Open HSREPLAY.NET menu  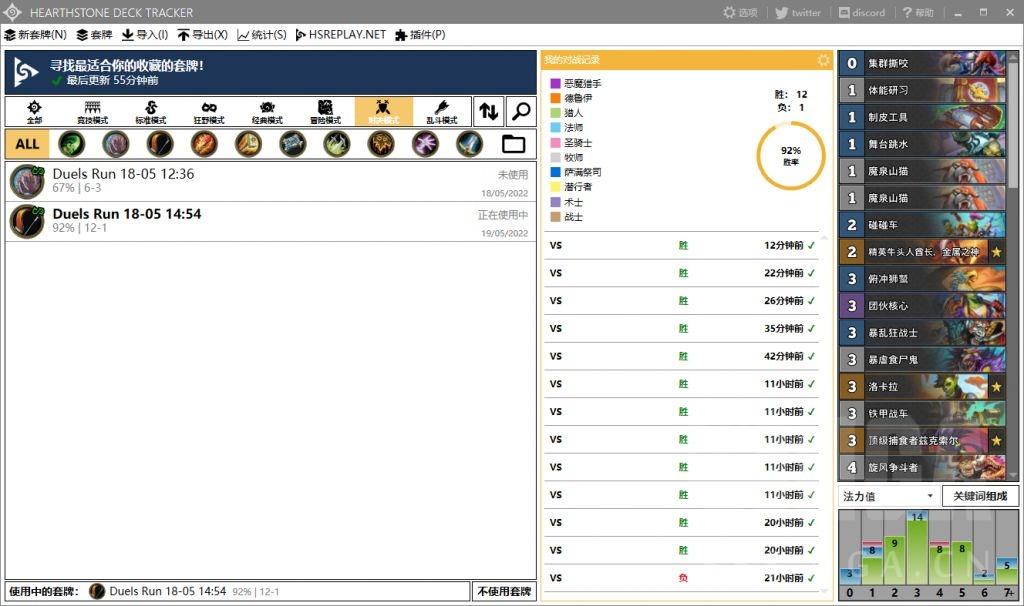[x=340, y=35]
